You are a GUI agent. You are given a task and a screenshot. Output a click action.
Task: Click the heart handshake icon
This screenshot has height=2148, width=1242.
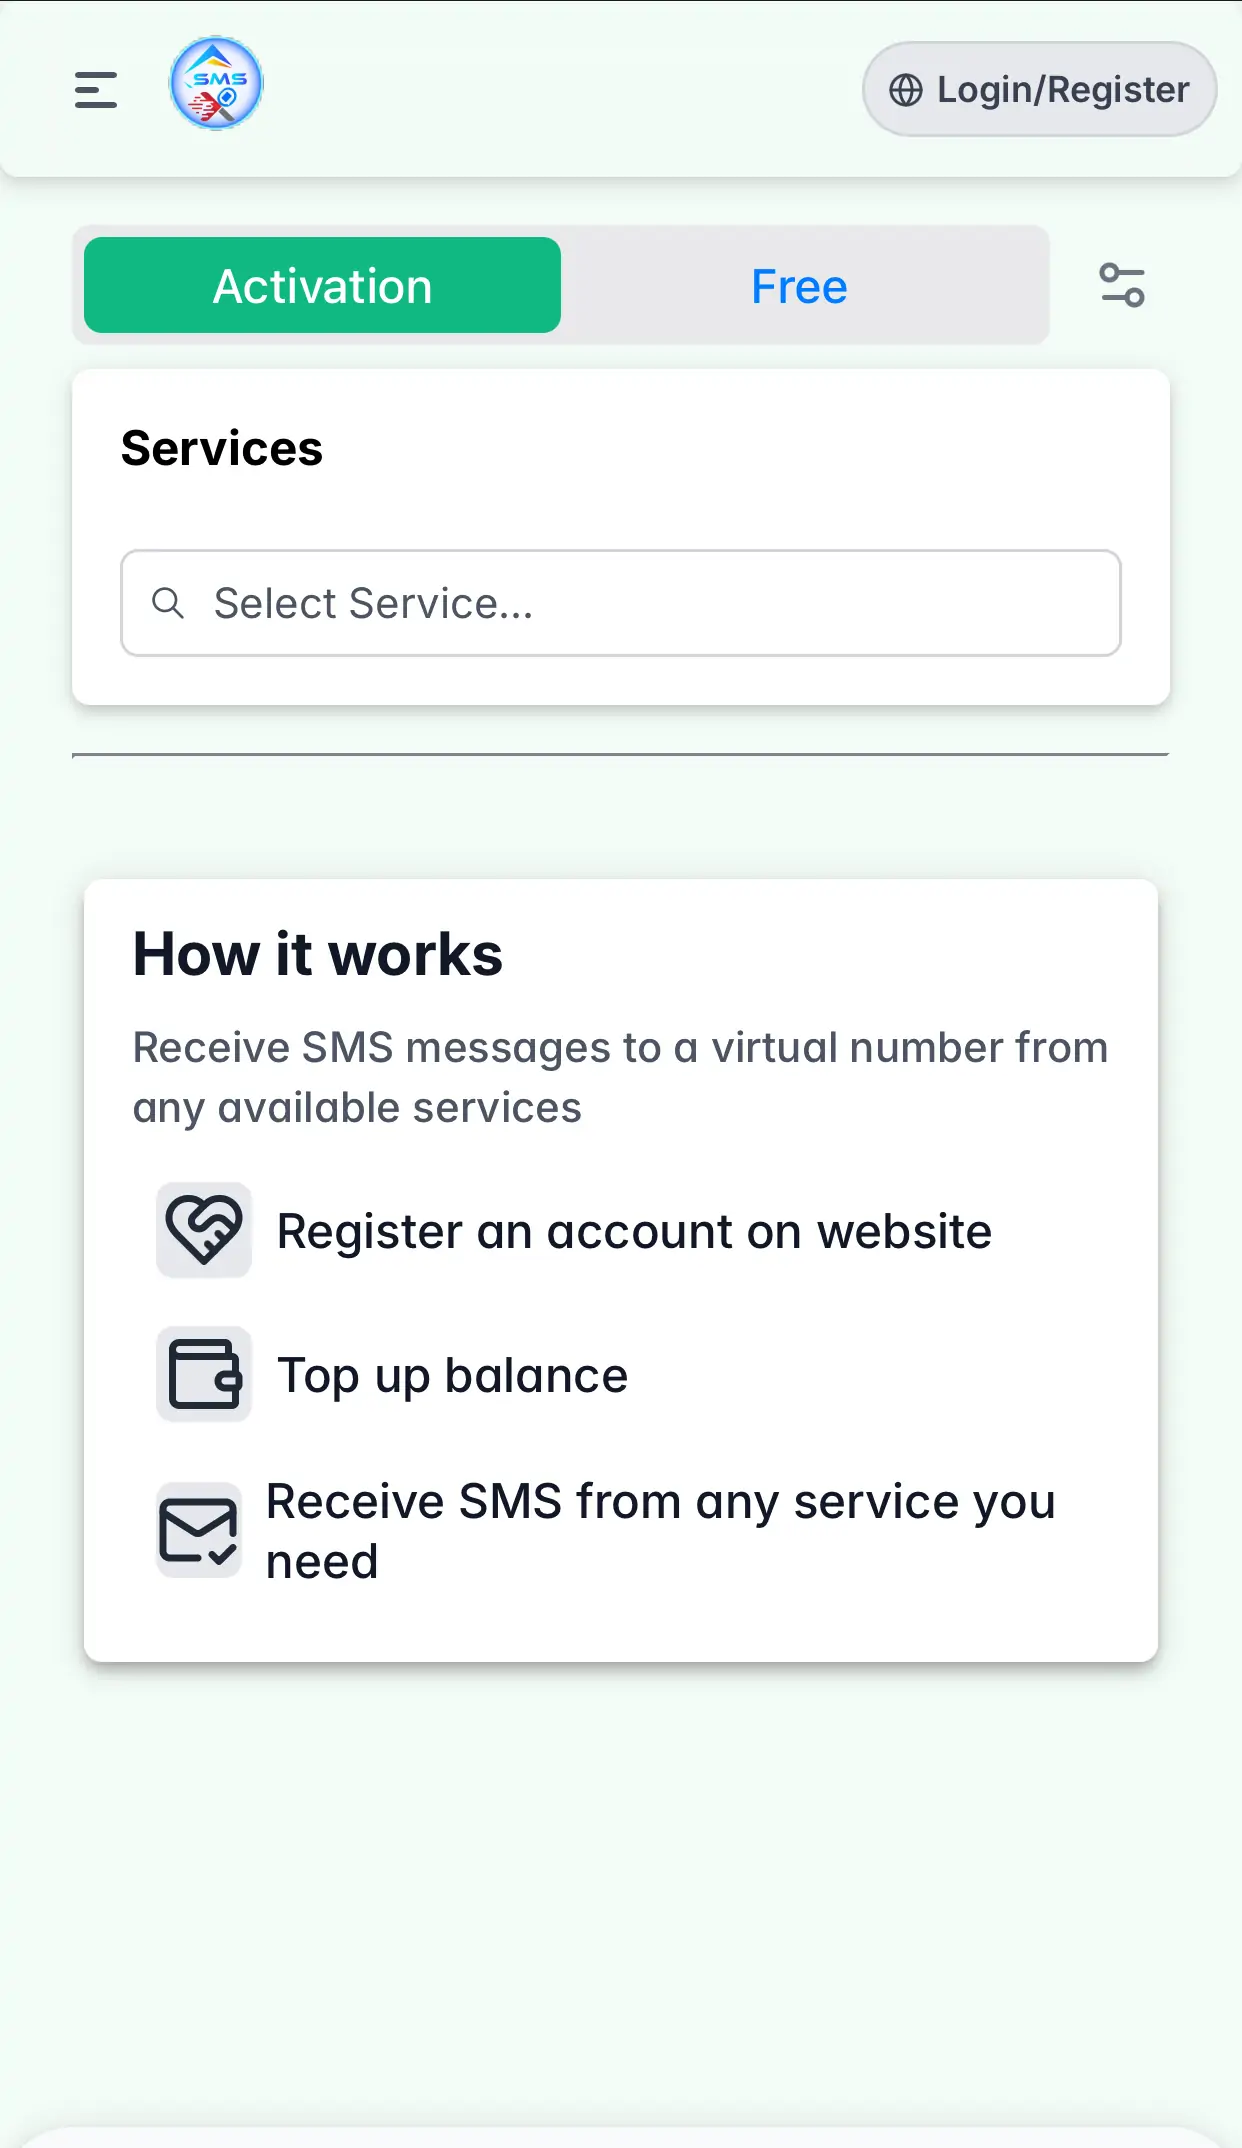[x=204, y=1230]
